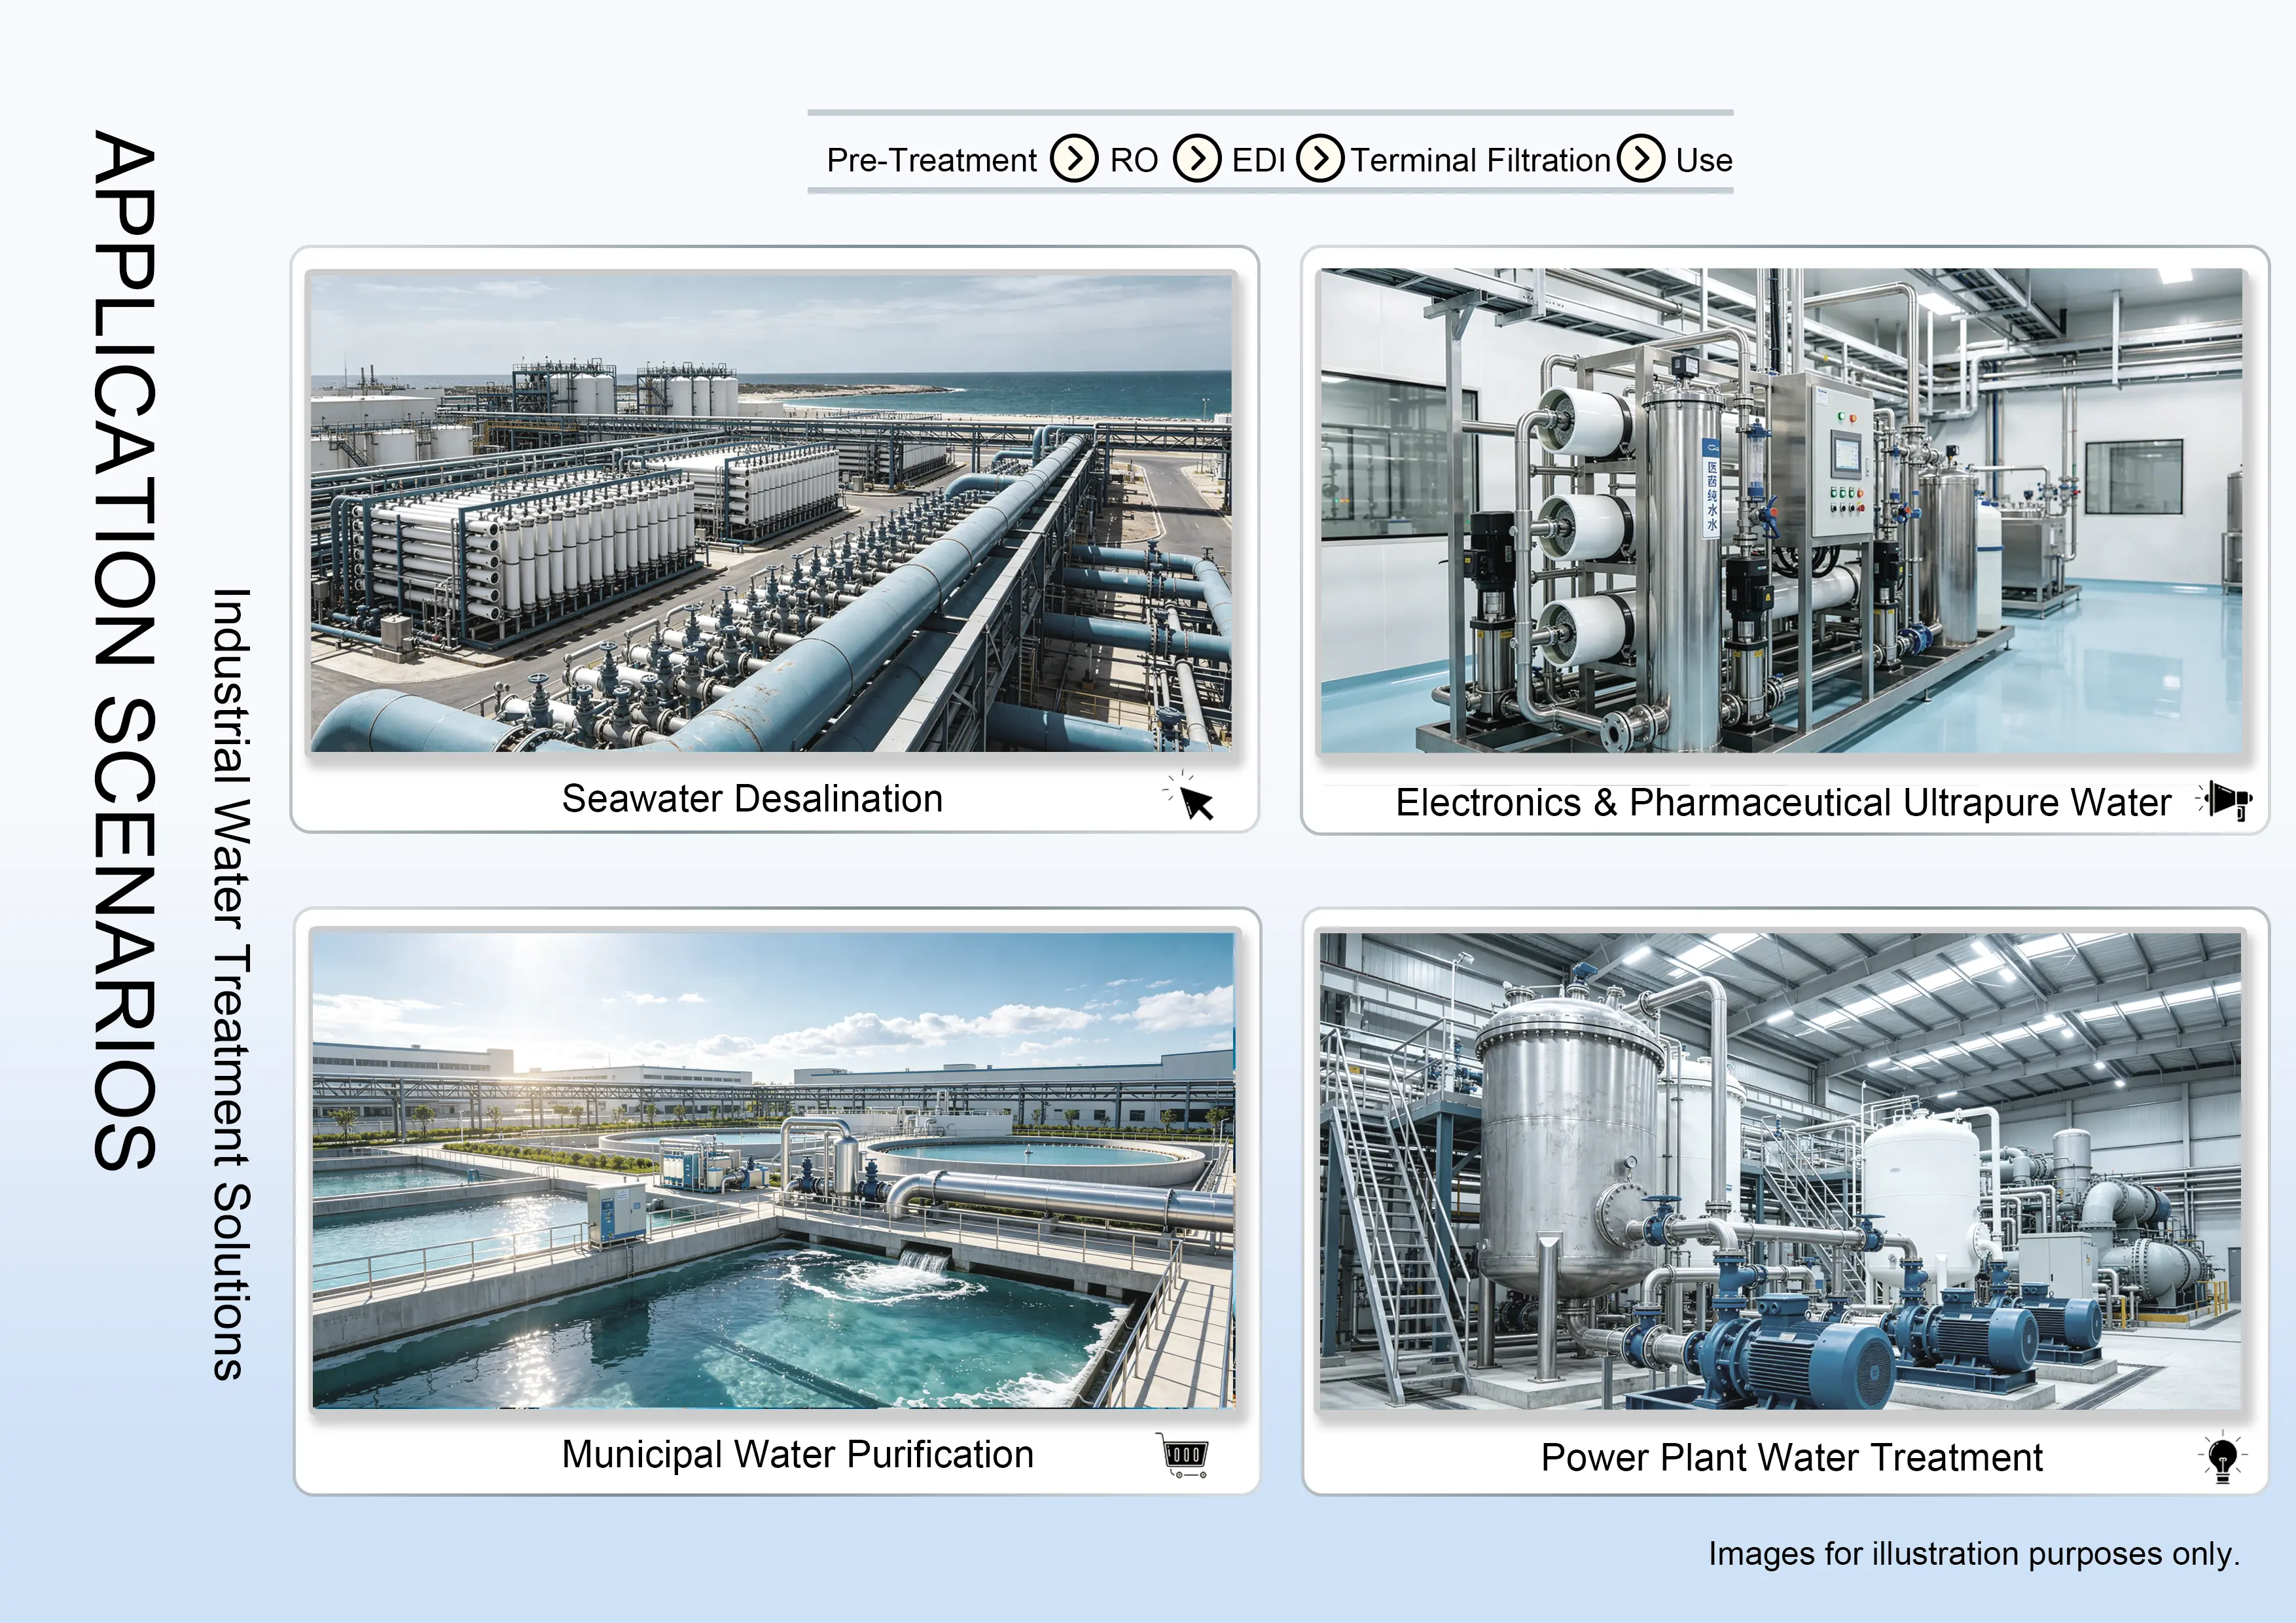Click the Electronics & Pharmaceutical Ultrapure Water caption

[x=1783, y=803]
